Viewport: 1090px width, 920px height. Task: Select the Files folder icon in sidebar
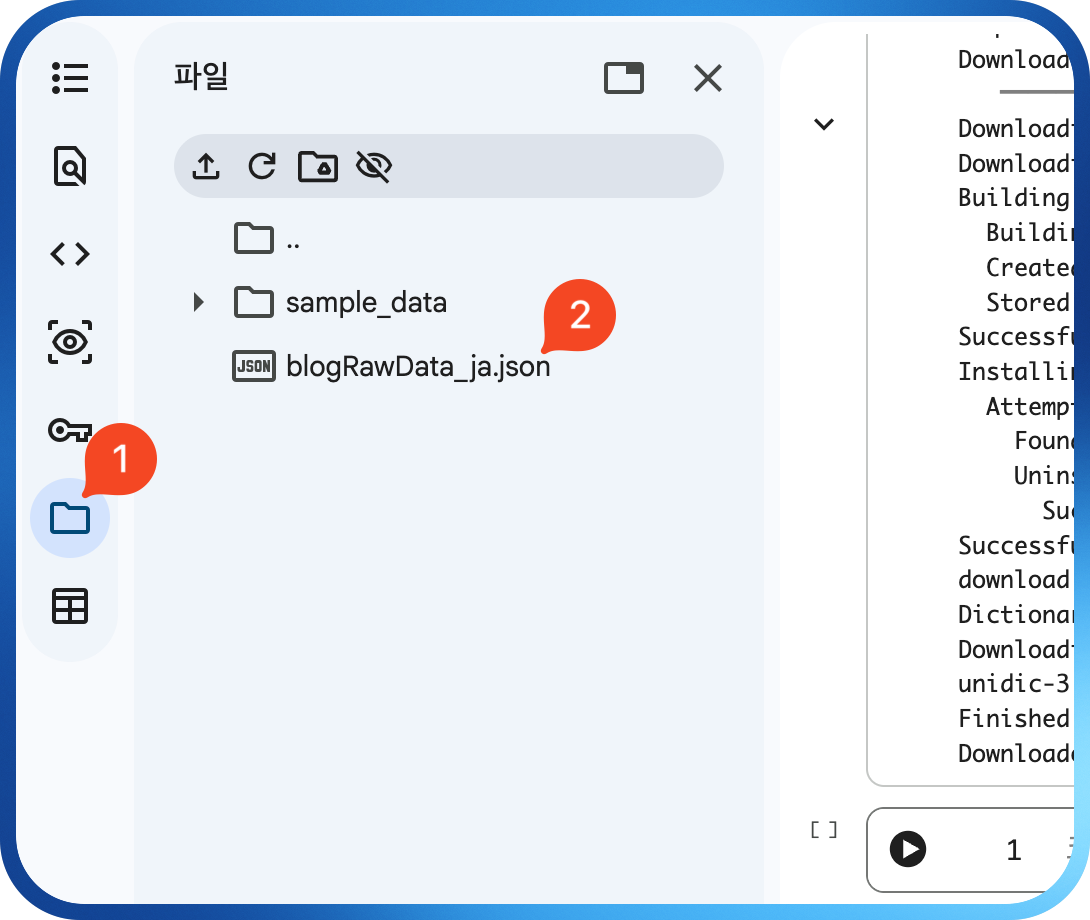[70, 518]
